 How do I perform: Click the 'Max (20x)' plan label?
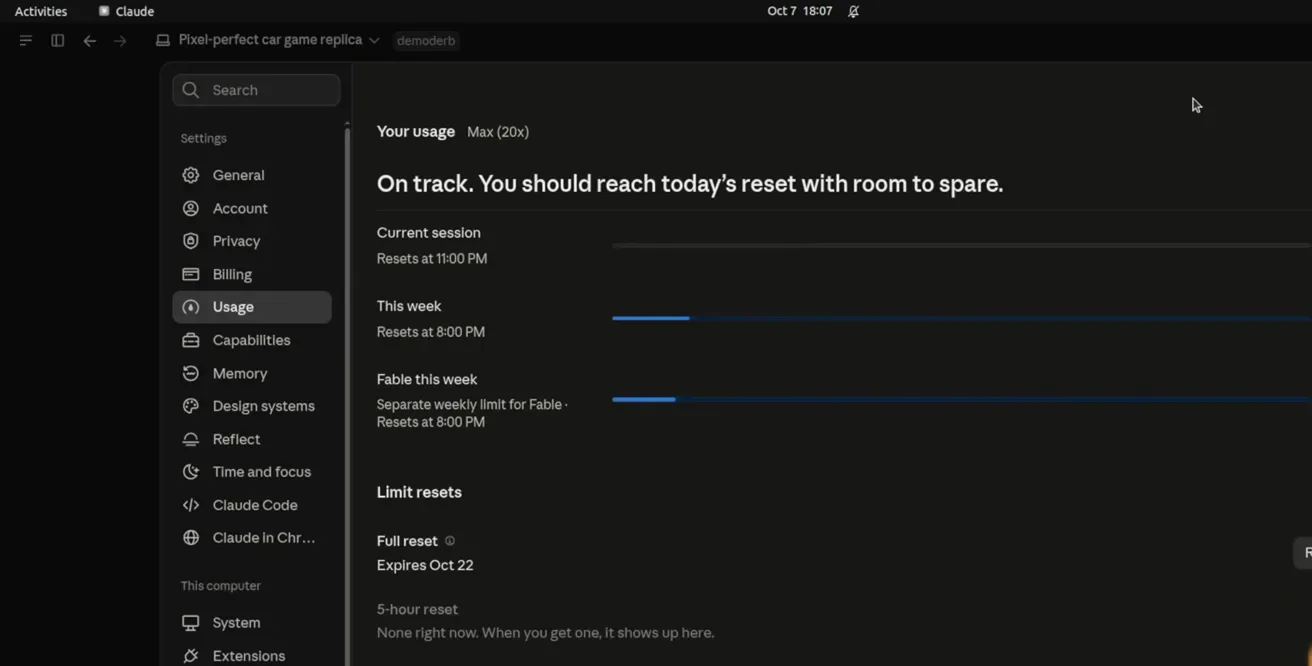pyautogui.click(x=498, y=132)
